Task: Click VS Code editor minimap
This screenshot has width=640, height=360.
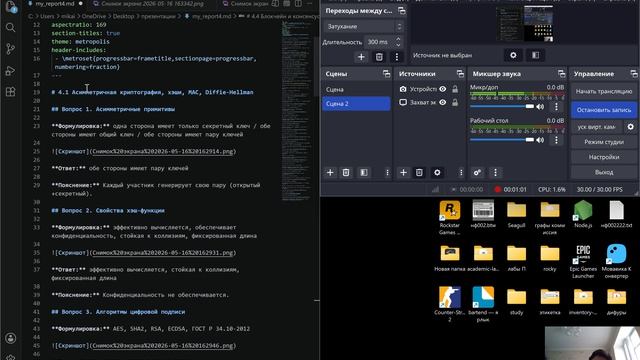Action: [x=297, y=110]
